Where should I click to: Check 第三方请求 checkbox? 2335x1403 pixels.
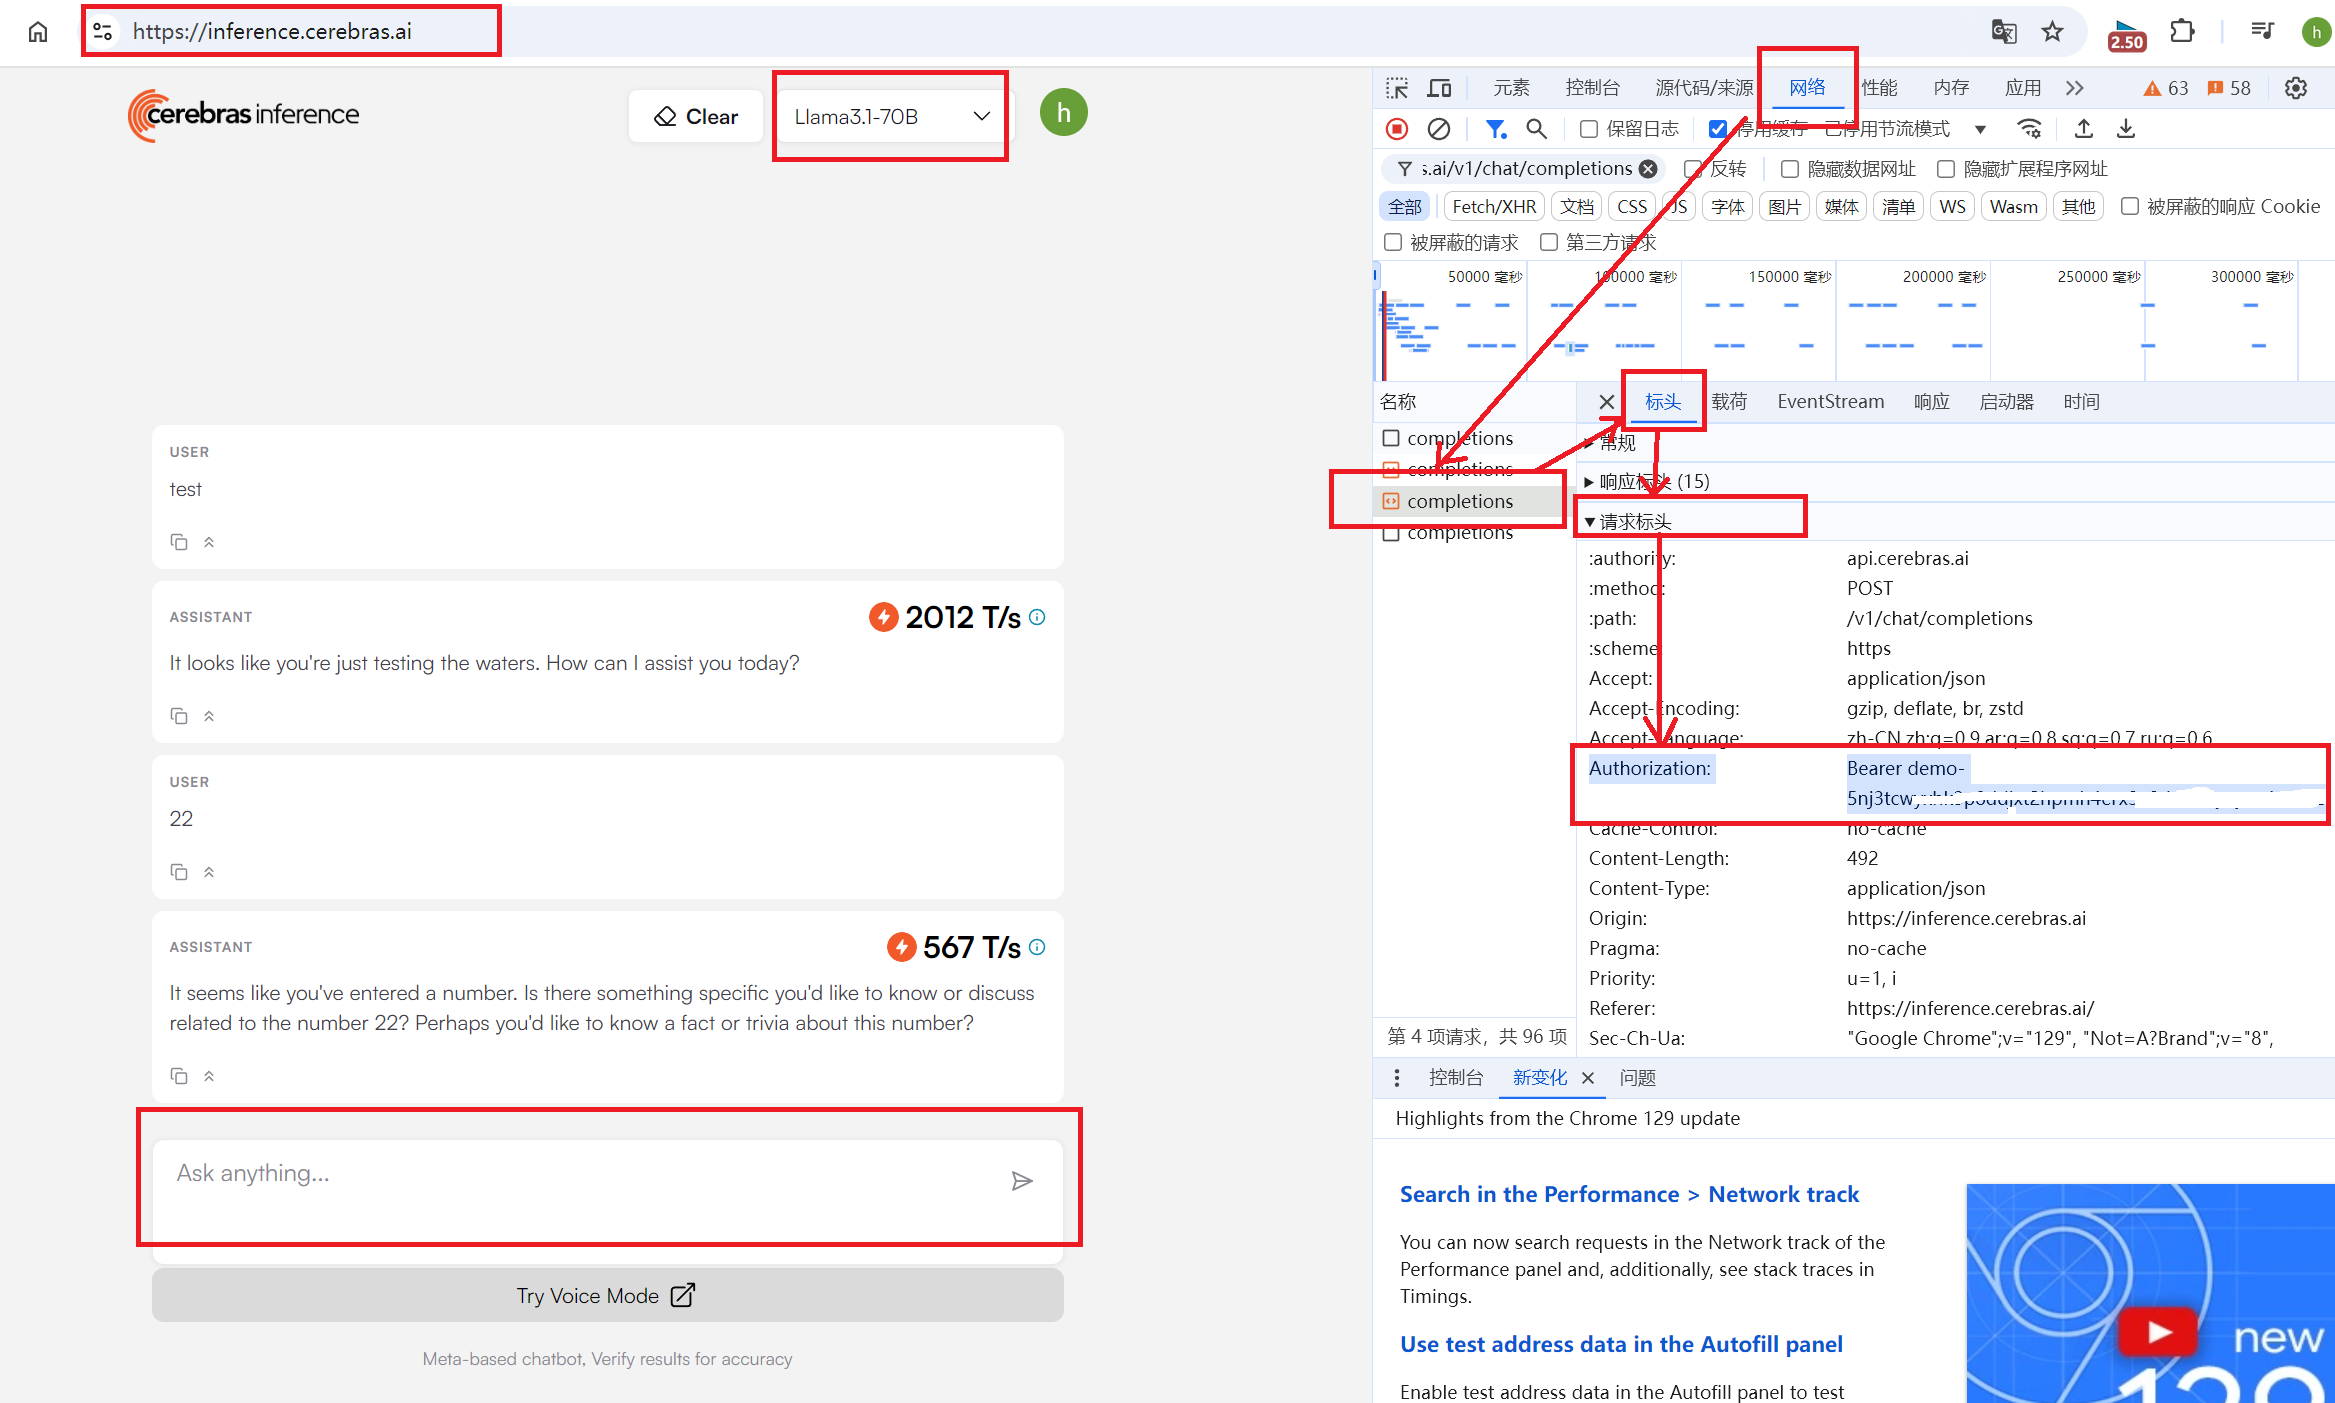[x=1549, y=242]
